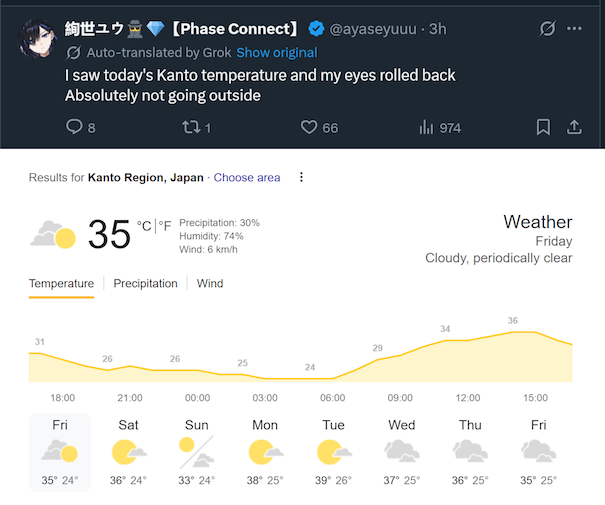Open the tweet's three-dot more menu

click(x=574, y=29)
